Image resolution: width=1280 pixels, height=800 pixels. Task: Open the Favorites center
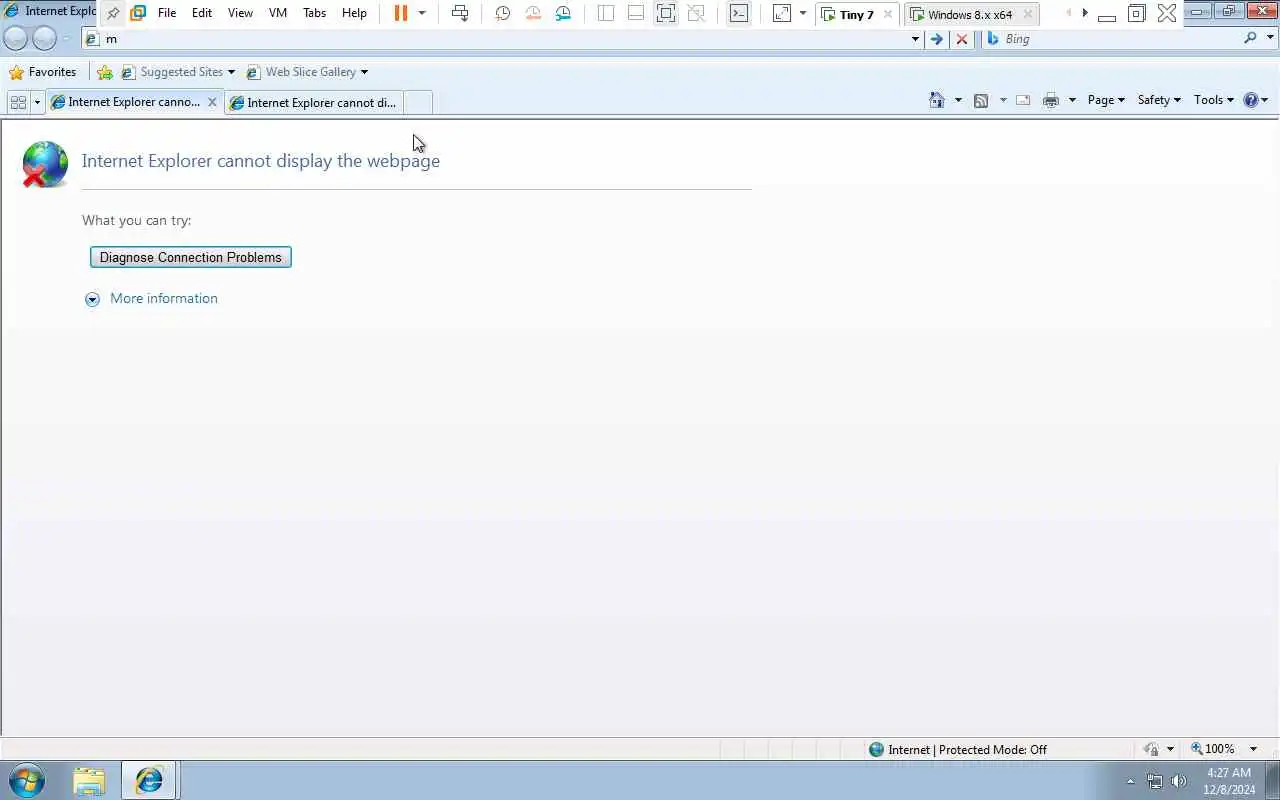click(x=42, y=72)
